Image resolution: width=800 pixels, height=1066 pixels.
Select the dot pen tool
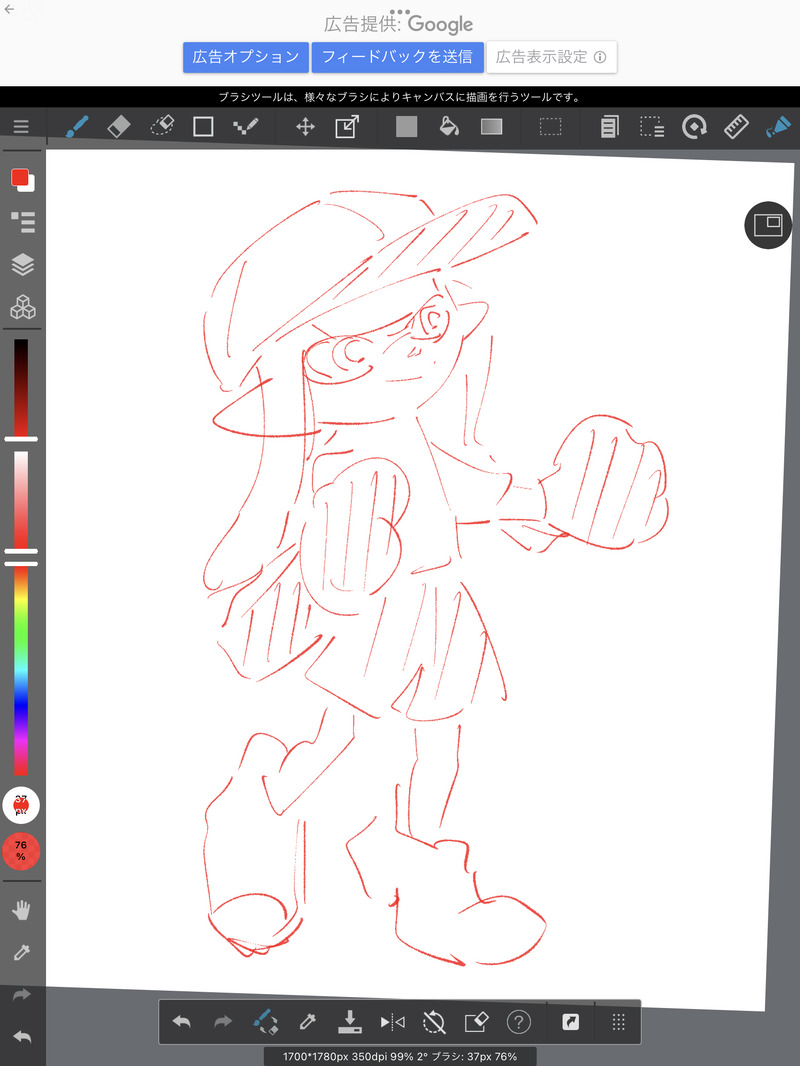245,126
